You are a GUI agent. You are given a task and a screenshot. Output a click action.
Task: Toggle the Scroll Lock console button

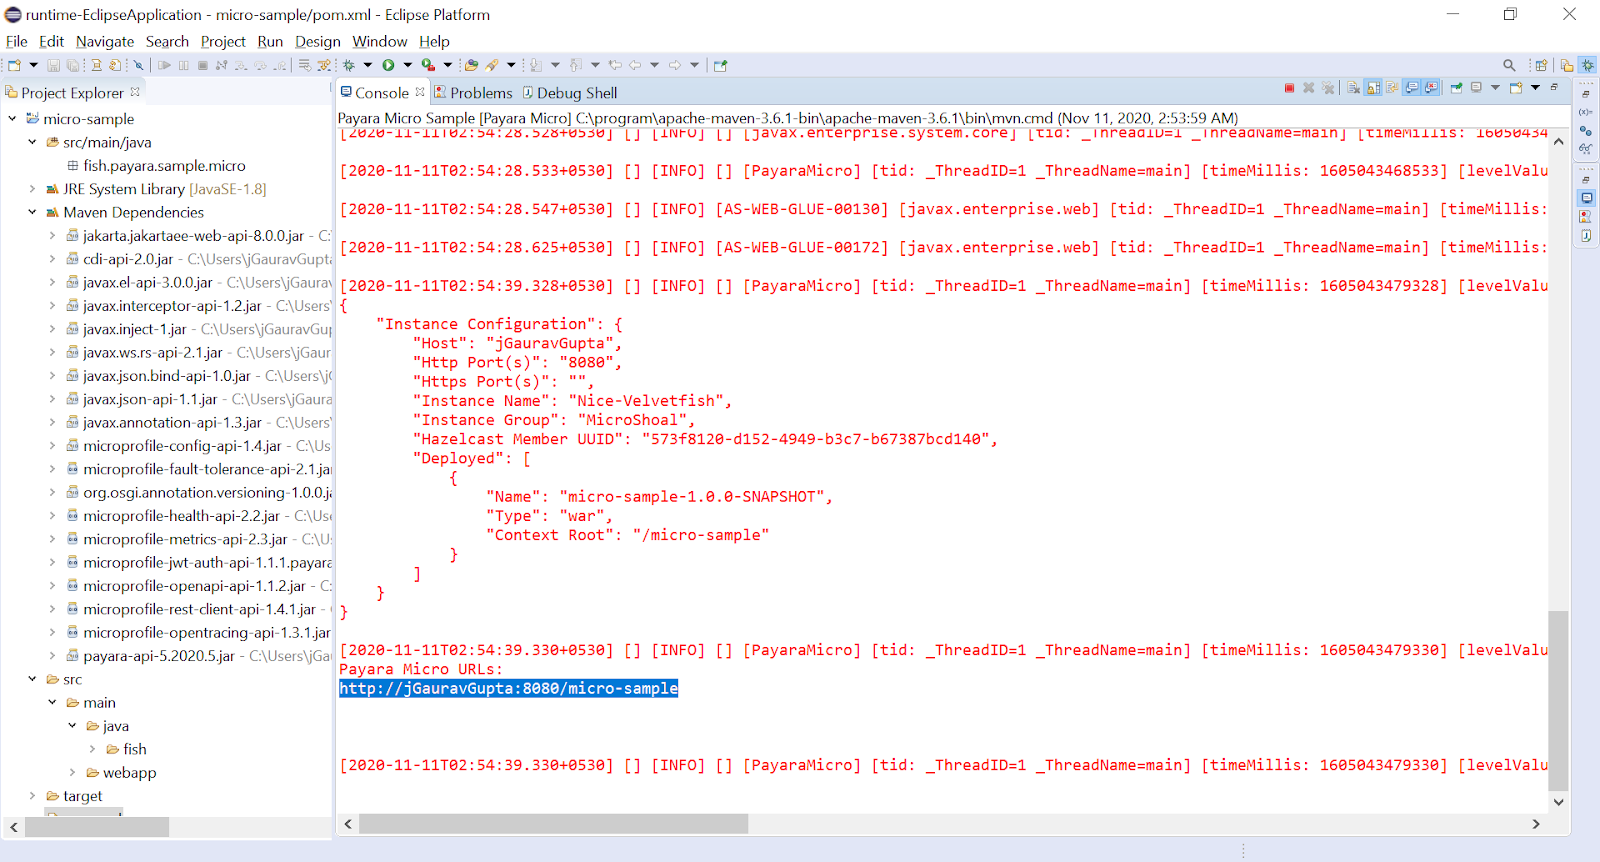pos(1373,88)
